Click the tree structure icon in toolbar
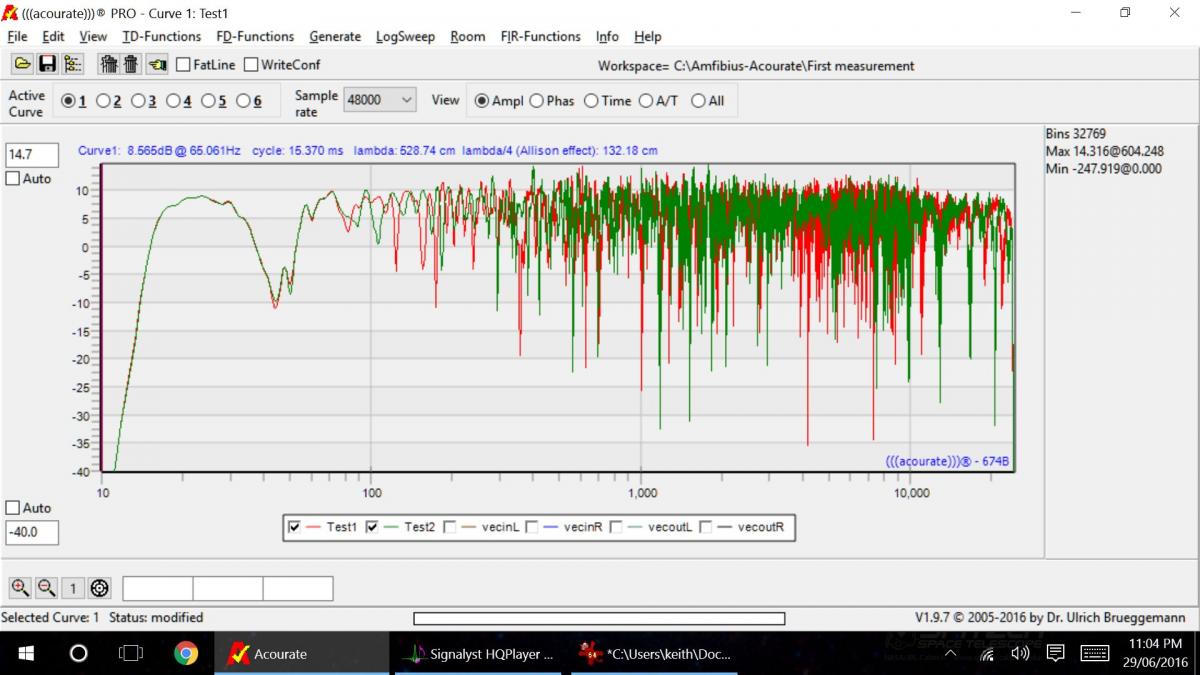Screen dimensions: 1200x675 click(72, 64)
